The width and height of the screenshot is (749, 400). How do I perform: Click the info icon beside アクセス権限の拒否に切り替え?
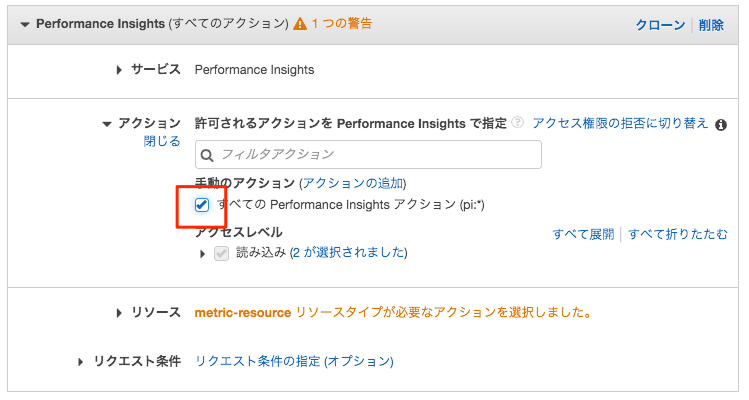(721, 125)
